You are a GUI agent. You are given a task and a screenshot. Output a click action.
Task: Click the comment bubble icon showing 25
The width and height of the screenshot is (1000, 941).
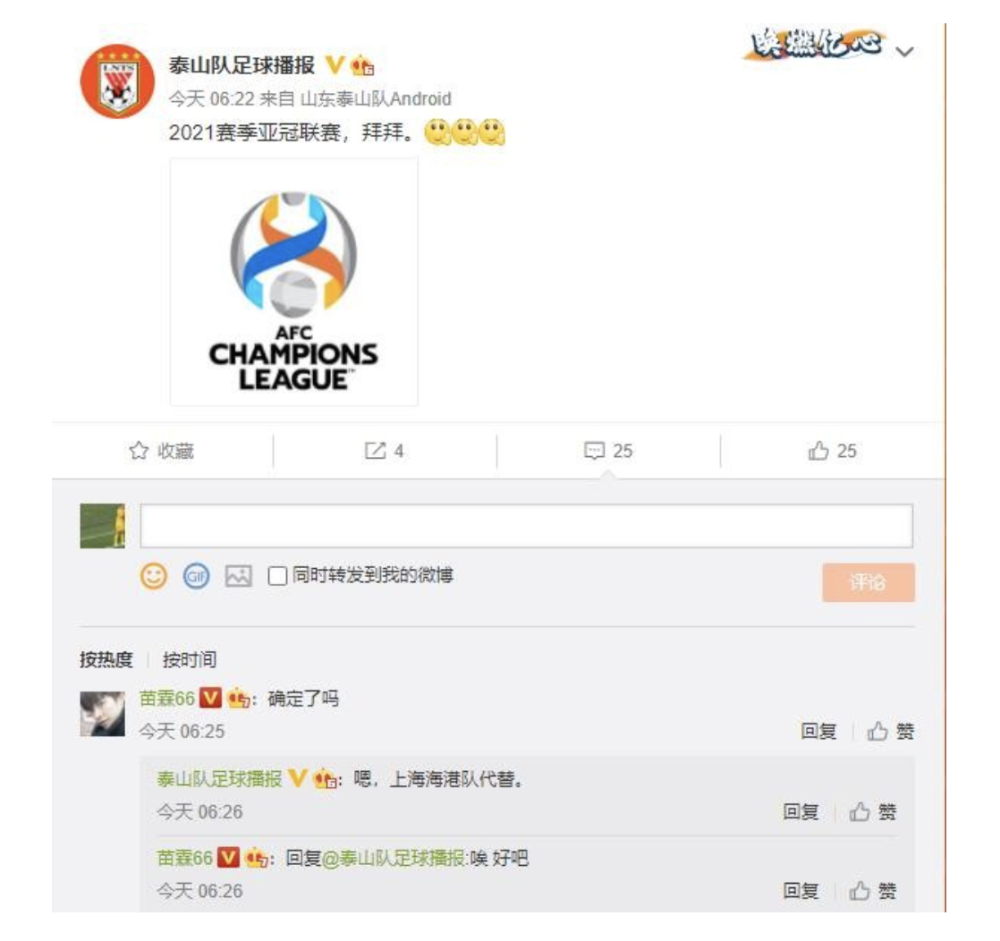pos(594,450)
